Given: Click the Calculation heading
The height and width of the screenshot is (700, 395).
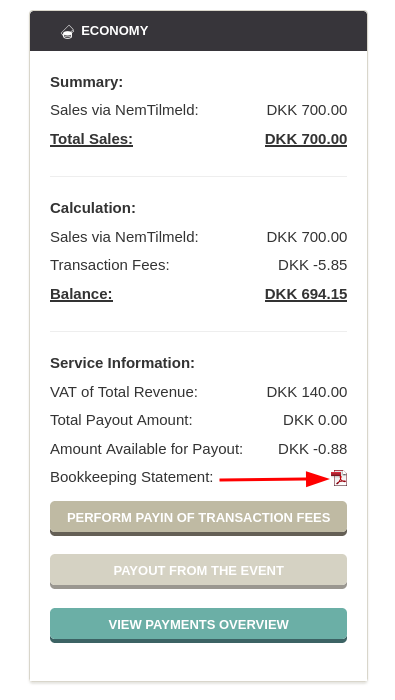Looking at the screenshot, I should [x=93, y=208].
